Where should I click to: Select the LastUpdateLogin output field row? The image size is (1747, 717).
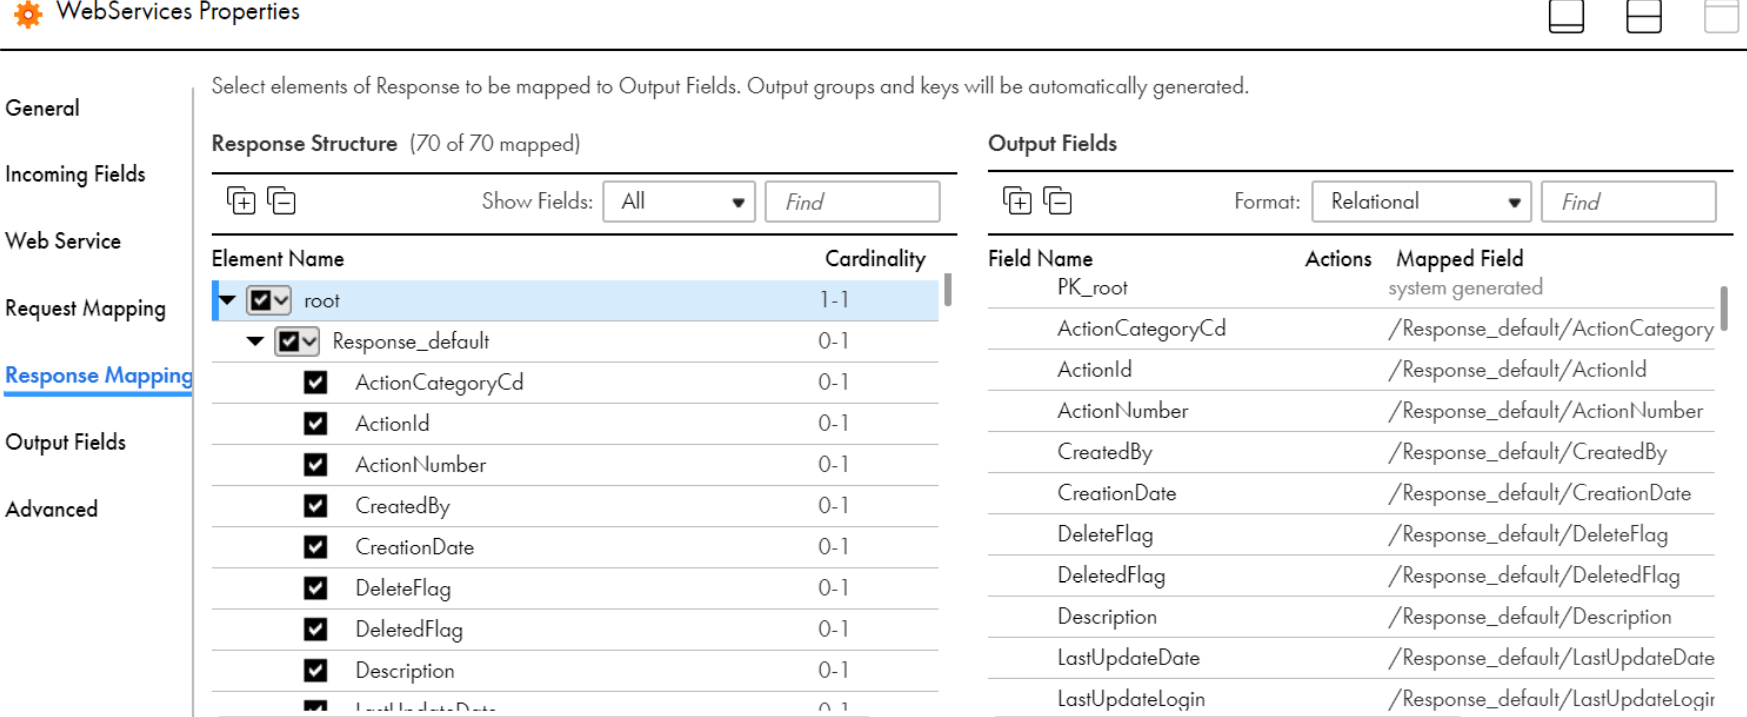pyautogui.click(x=1351, y=698)
